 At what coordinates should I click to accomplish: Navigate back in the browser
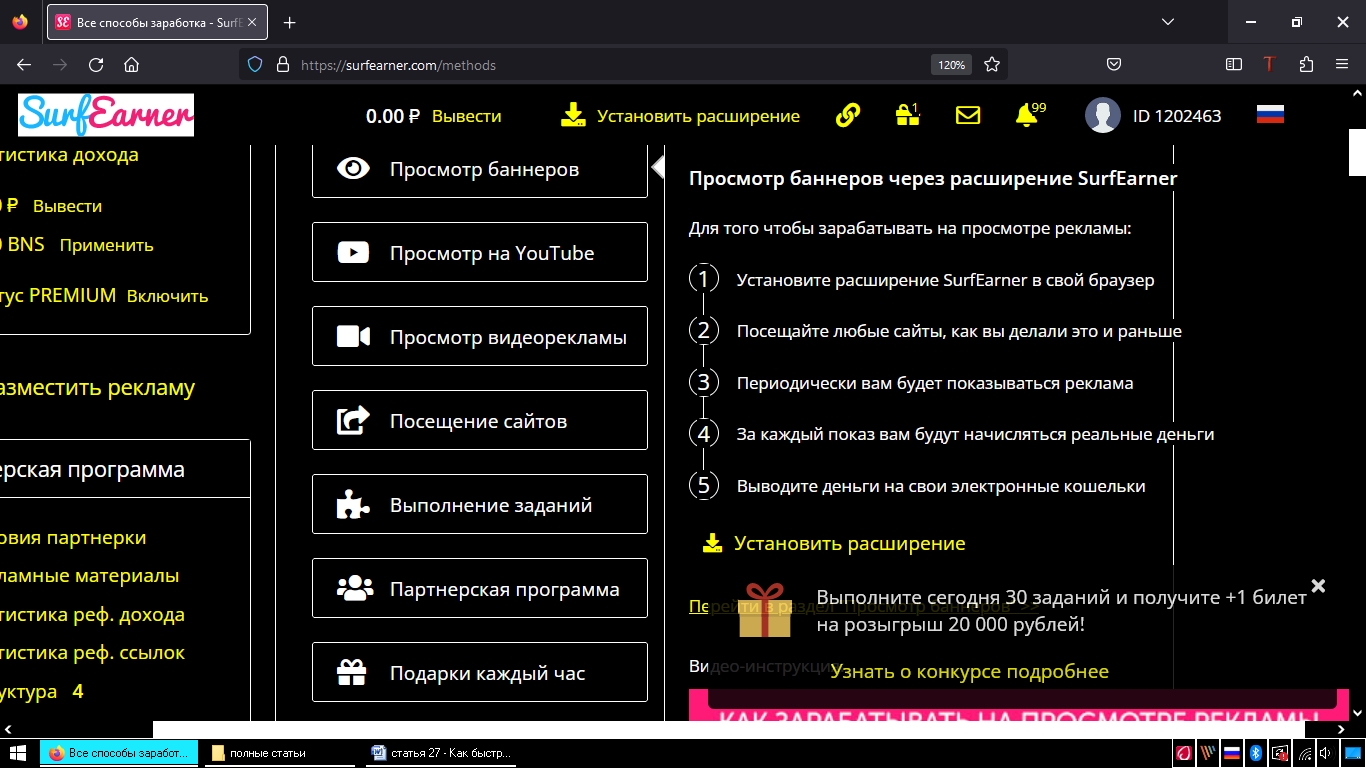coord(24,64)
